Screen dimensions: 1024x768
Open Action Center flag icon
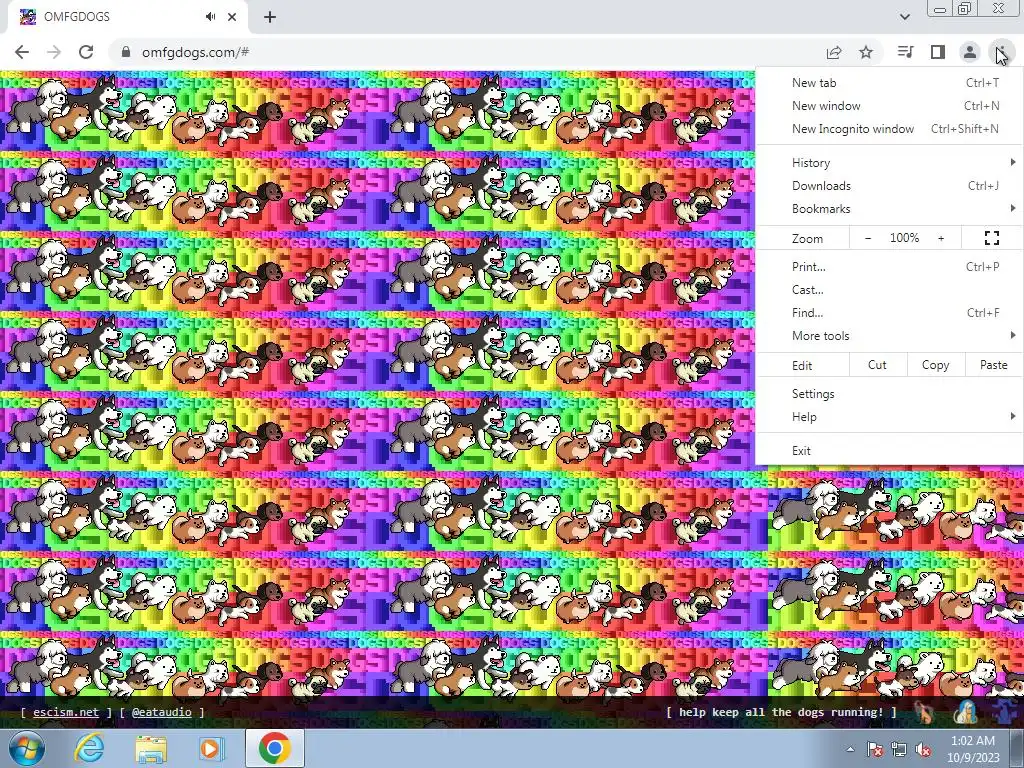(874, 749)
